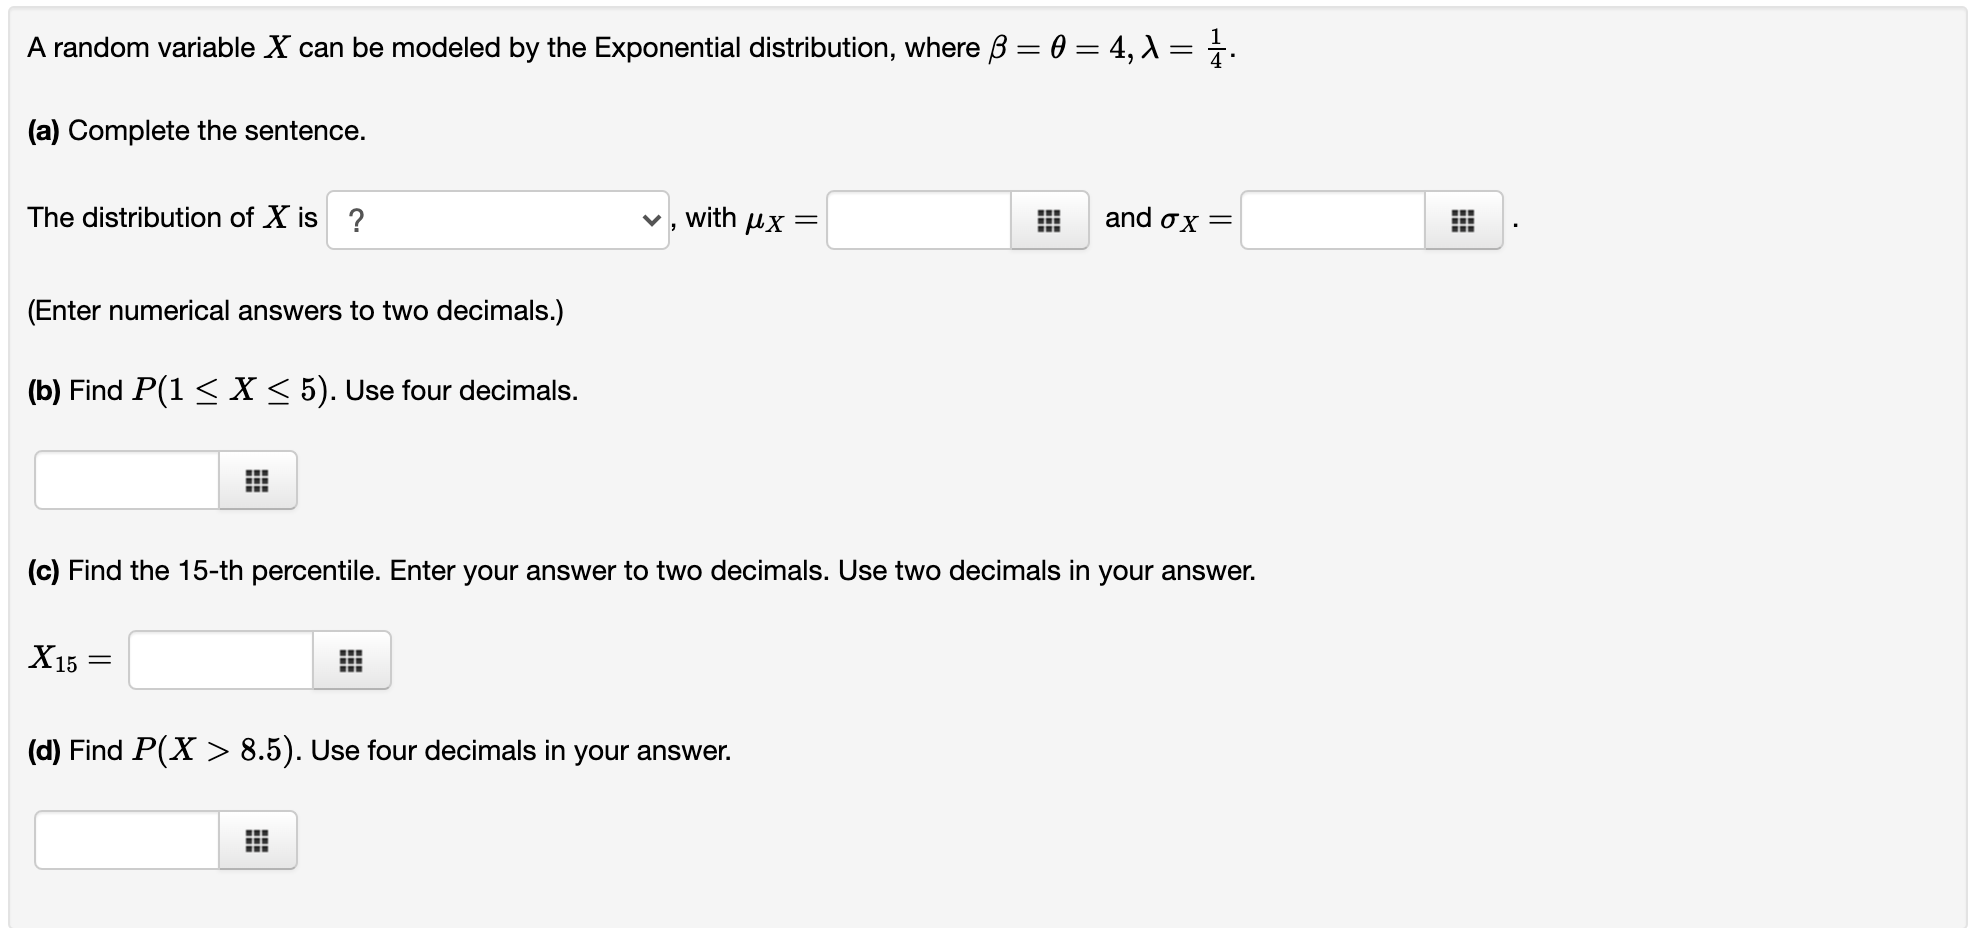Click the keypad icon for the percentile answer
The height and width of the screenshot is (928, 1988).
pyautogui.click(x=350, y=660)
